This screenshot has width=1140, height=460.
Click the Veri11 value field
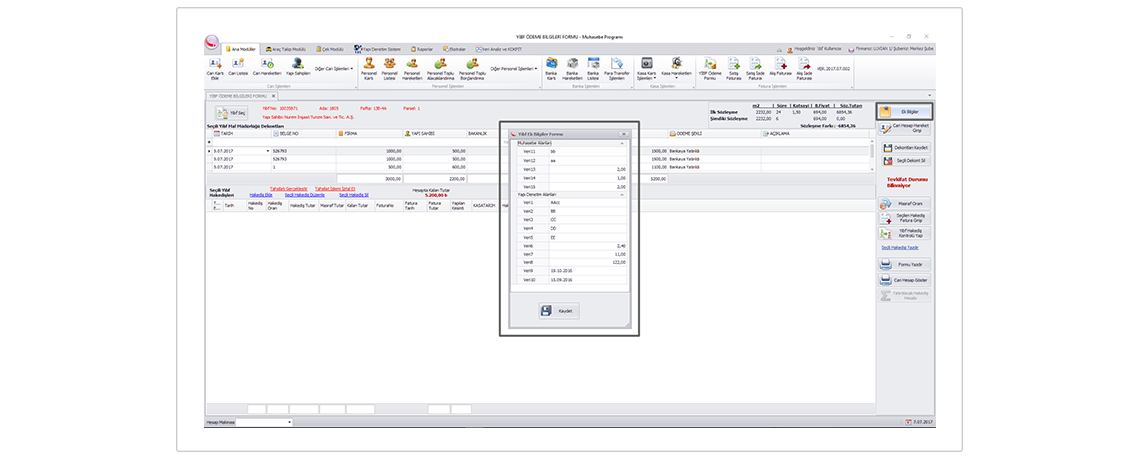586,151
